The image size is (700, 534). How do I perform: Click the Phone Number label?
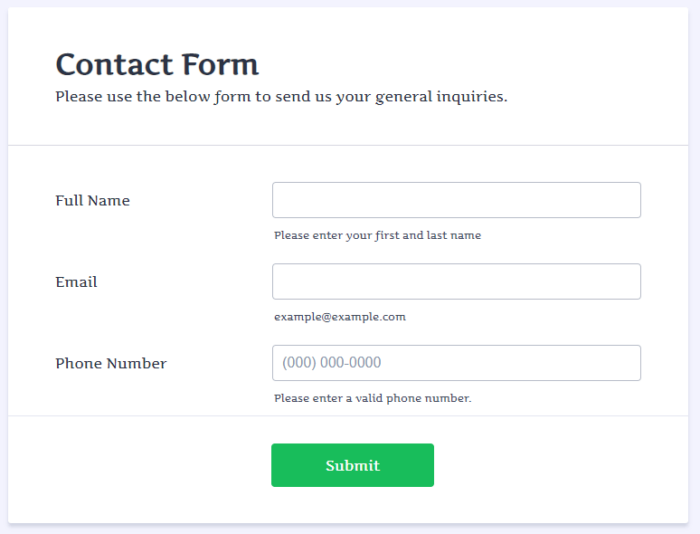coord(111,363)
